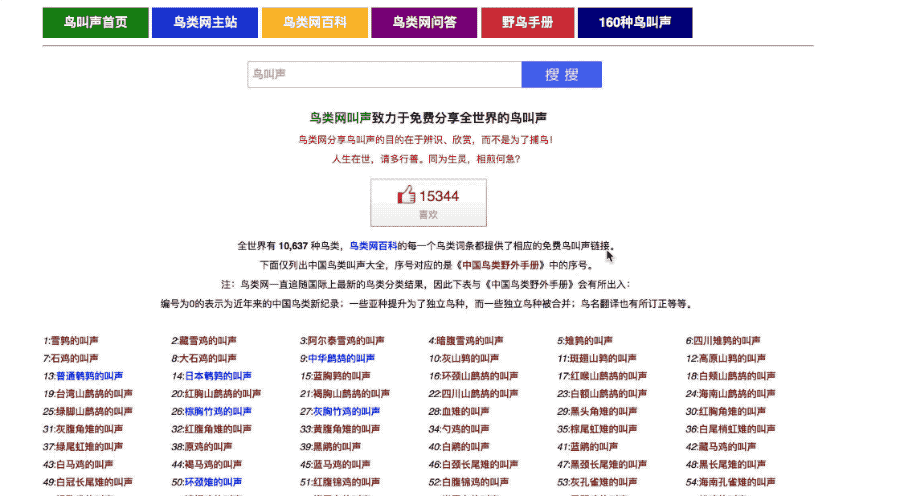This screenshot has height=496, width=900.
Task: Open 40:白鹇的叫声 link
Action: (x=459, y=447)
